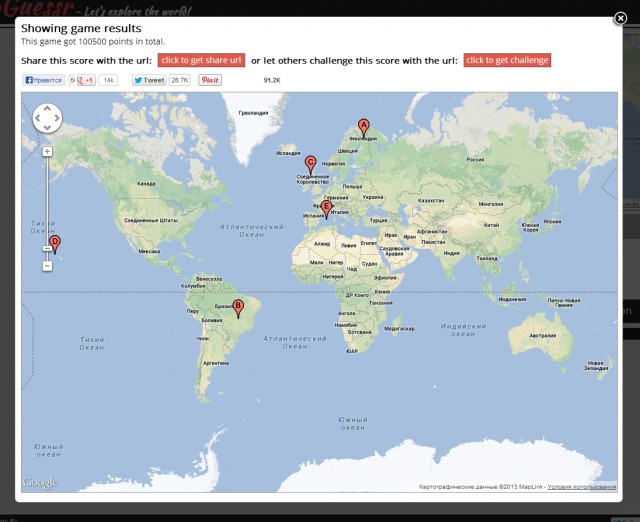Click map marker D in Pacific Ocean

coord(55,244)
